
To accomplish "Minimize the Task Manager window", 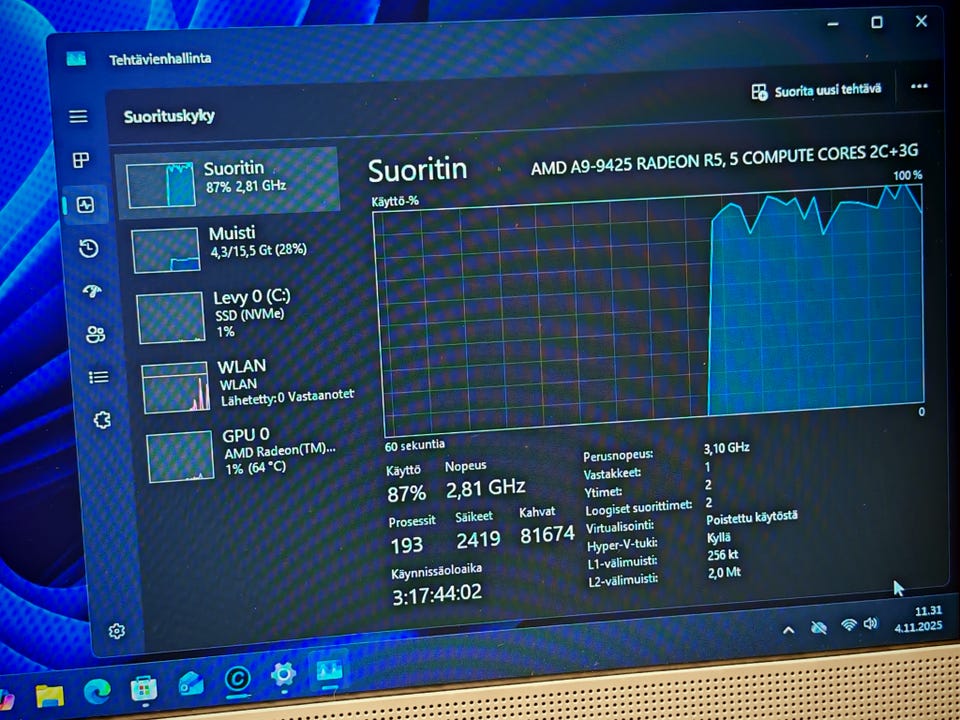I will 833,24.
